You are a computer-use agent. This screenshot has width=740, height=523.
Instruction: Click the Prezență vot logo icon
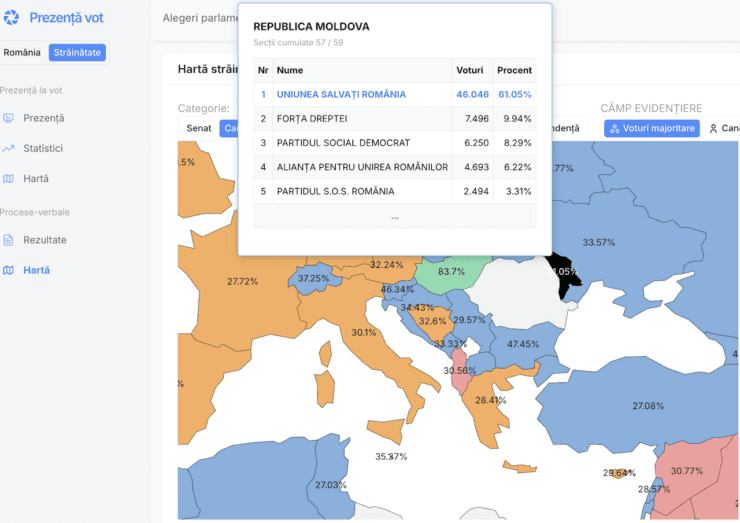[x=12, y=18]
